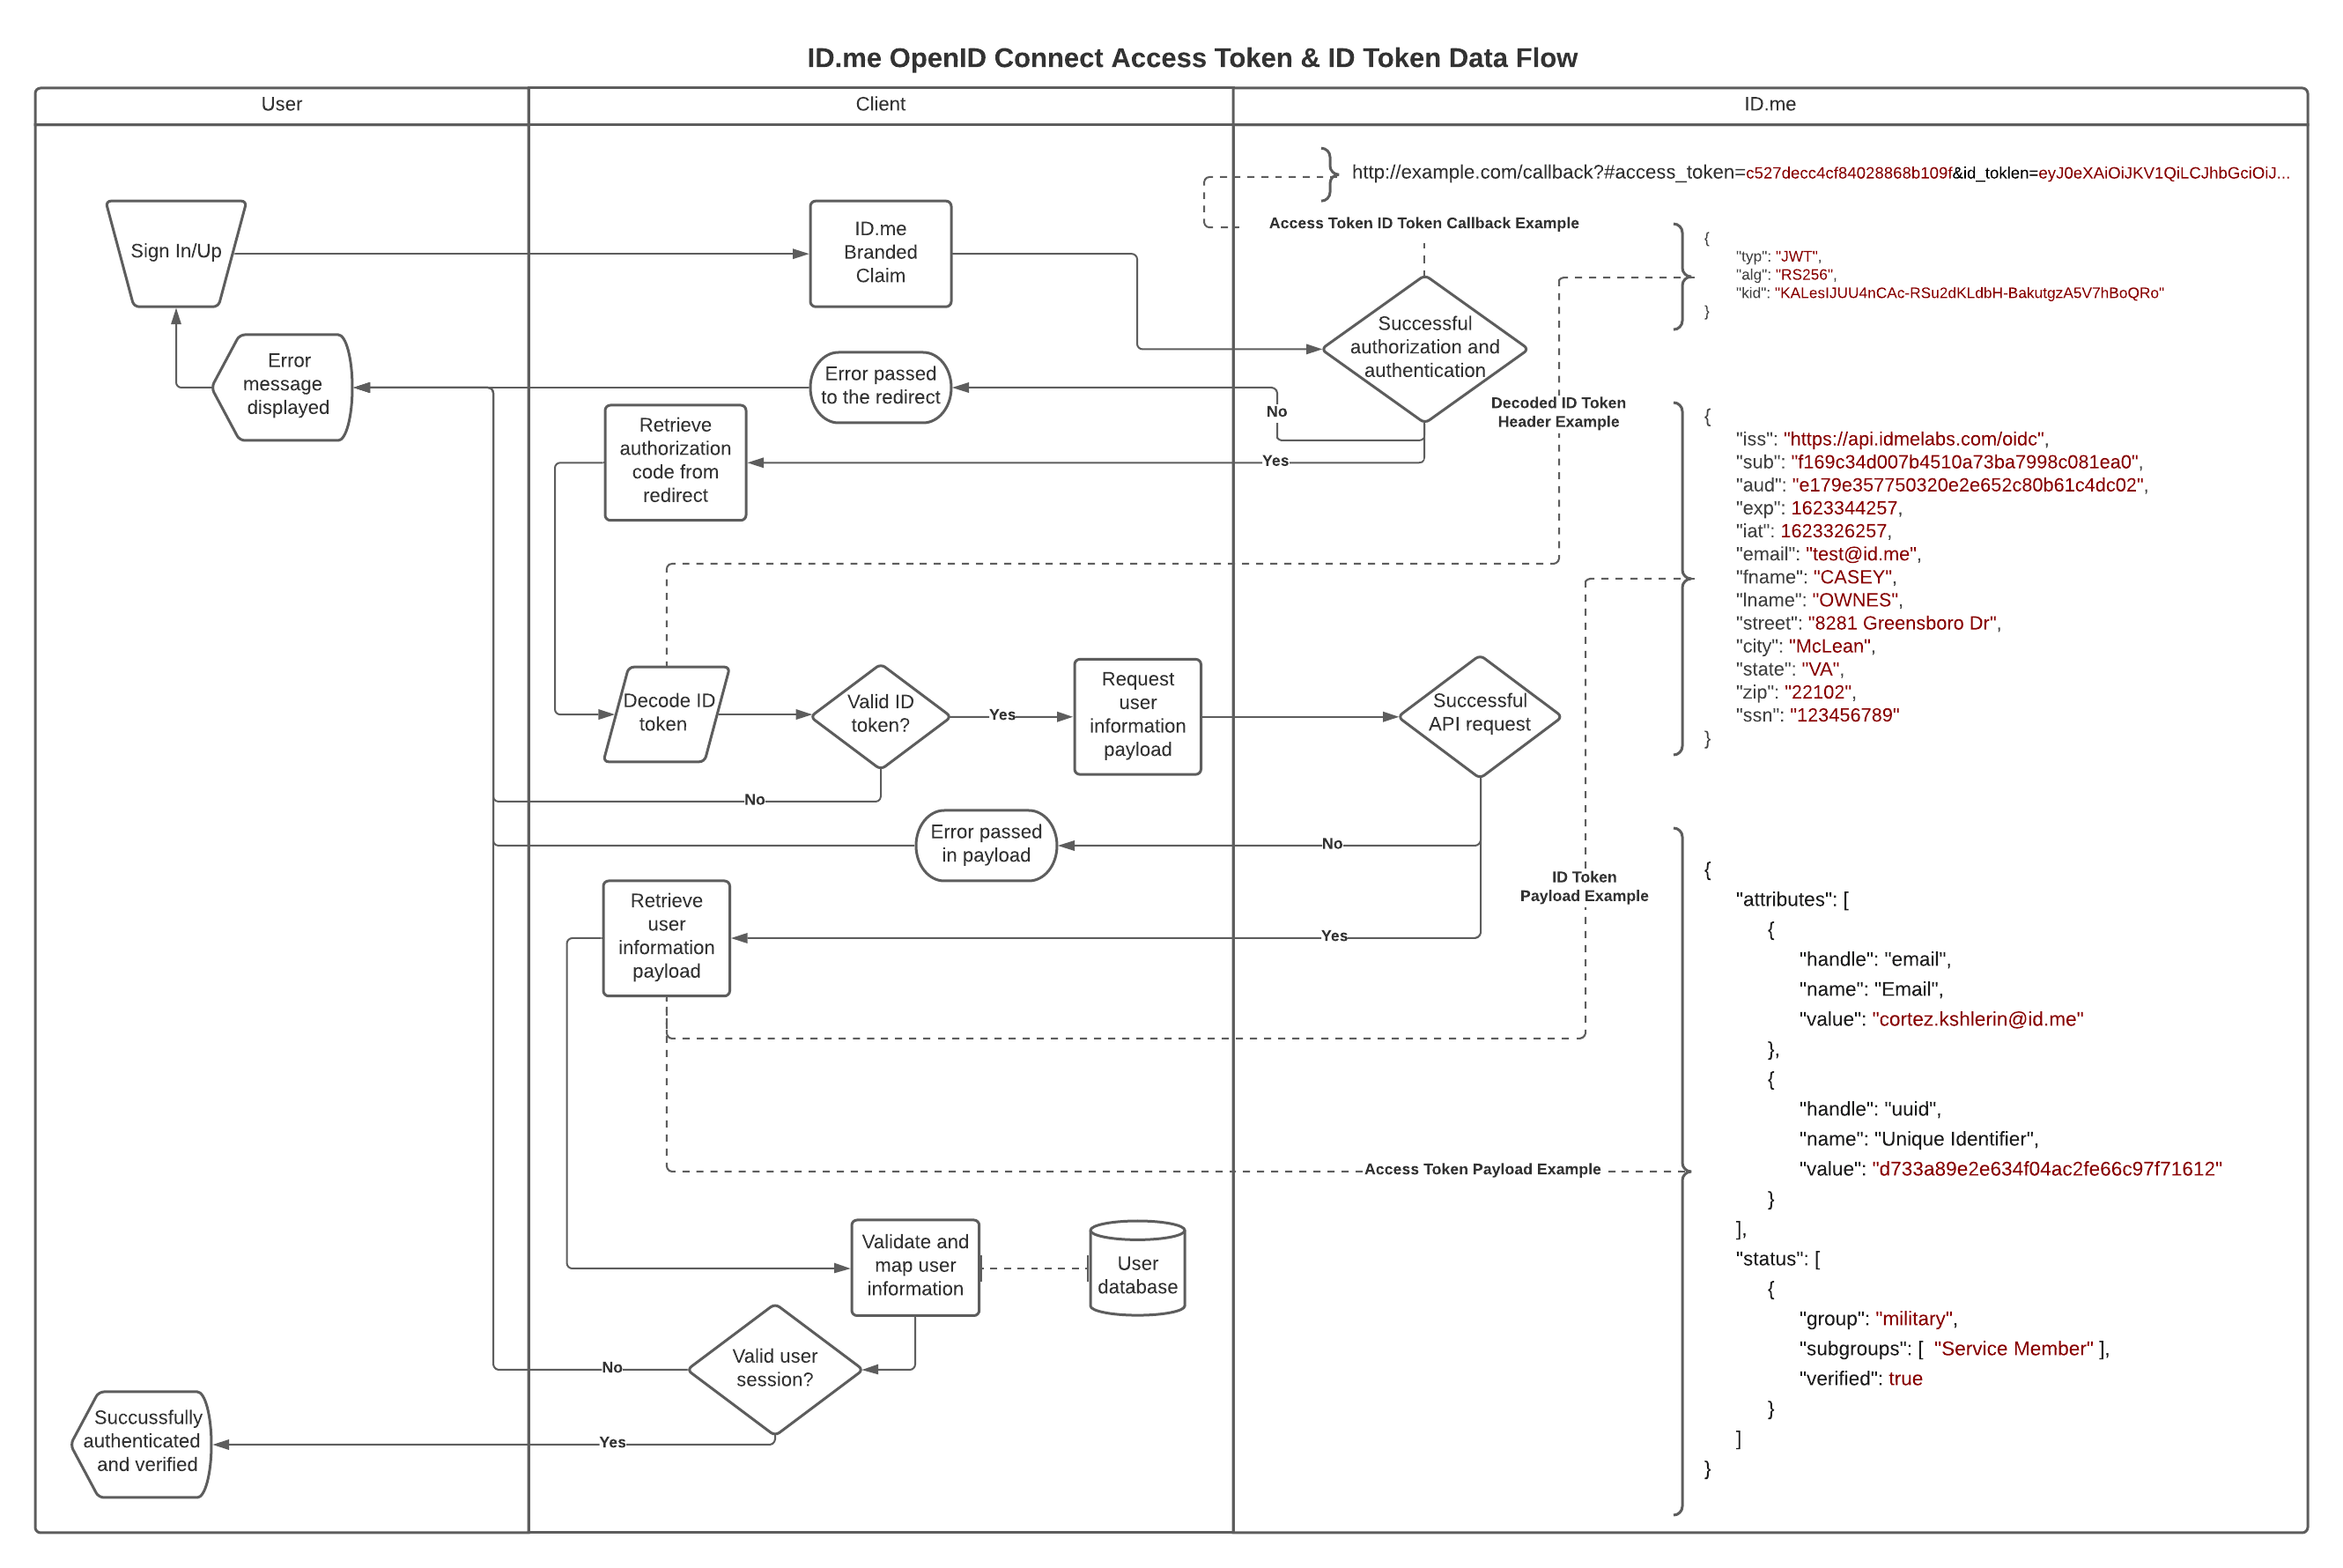This screenshot has height=1568, width=2343.
Task: Click the Error message displayed shape
Action: [x=283, y=387]
